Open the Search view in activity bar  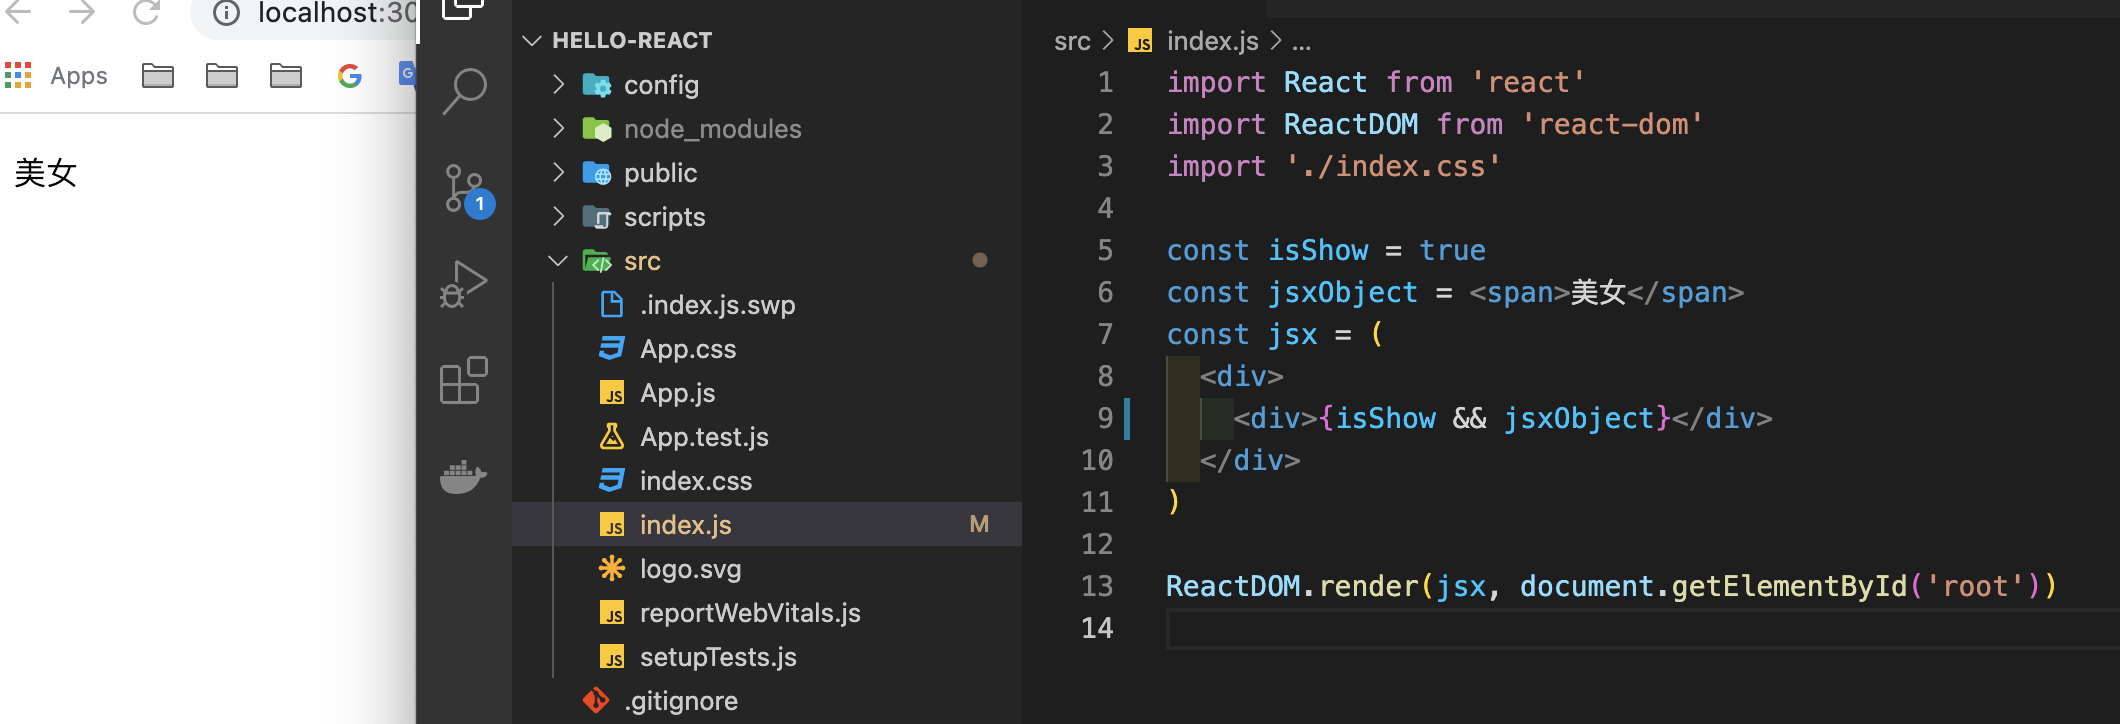coord(464,92)
